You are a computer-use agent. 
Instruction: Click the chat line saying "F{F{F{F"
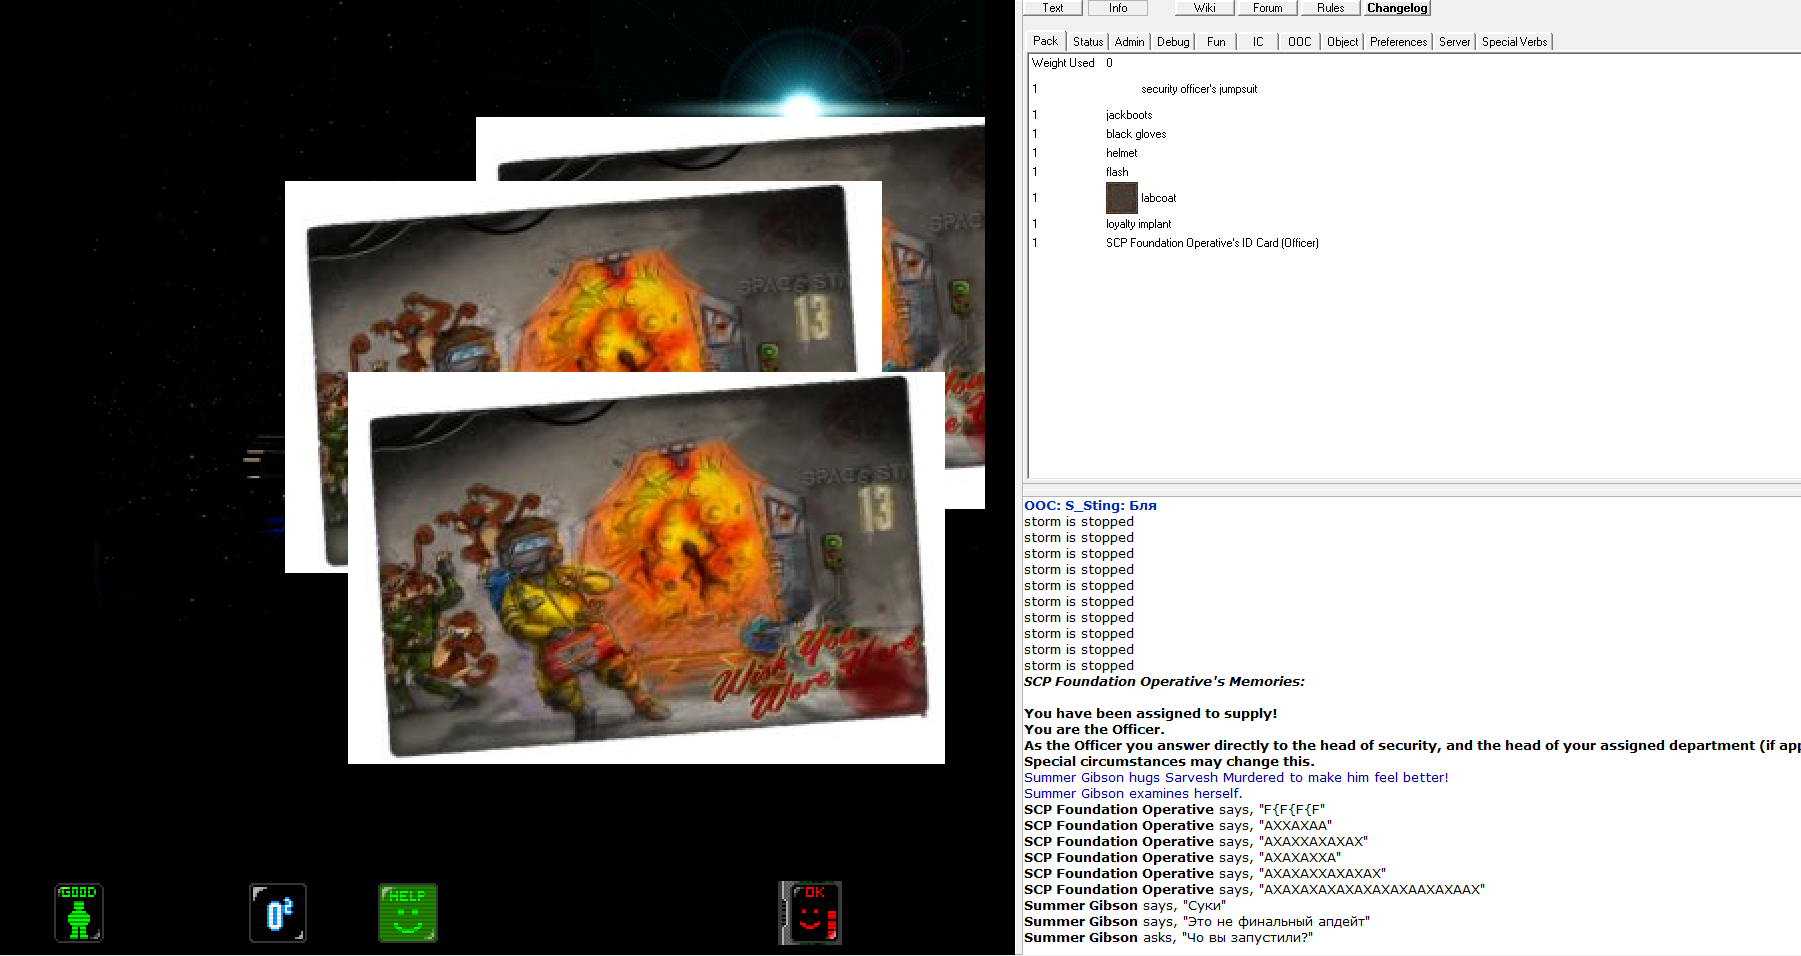(1174, 810)
